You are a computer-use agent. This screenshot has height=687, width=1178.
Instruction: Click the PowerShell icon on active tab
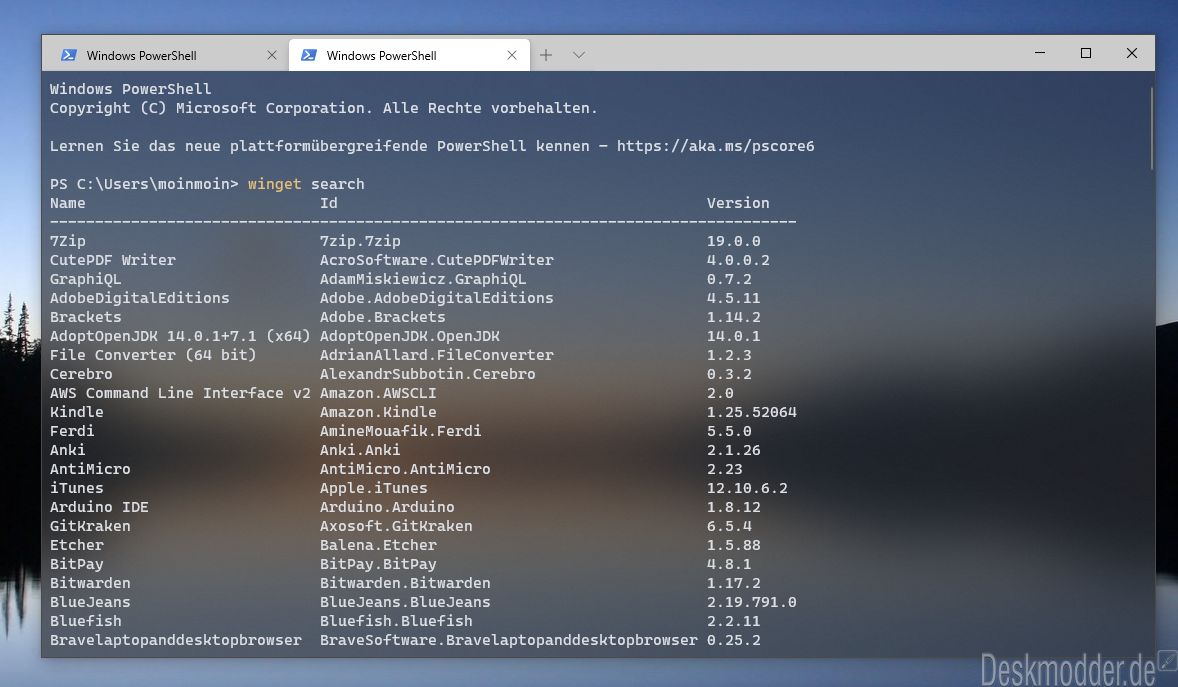[x=309, y=55]
